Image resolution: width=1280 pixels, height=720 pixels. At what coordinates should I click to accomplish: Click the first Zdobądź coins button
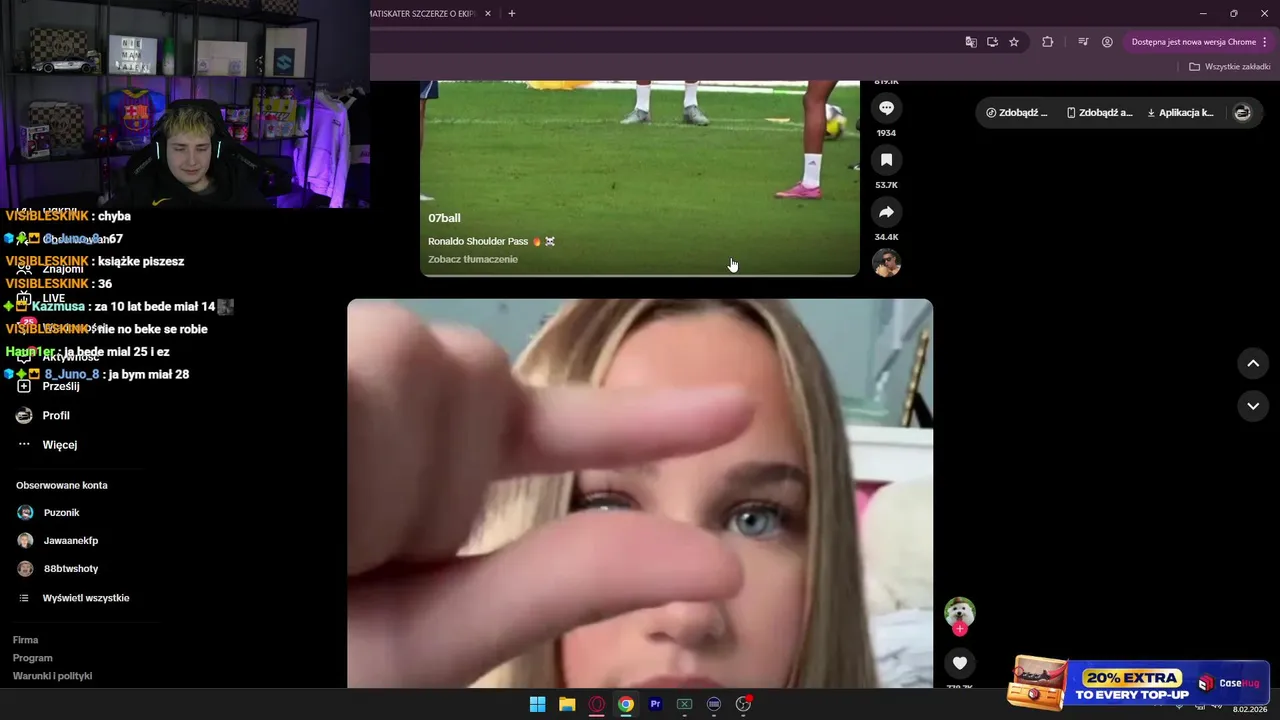coord(1017,113)
